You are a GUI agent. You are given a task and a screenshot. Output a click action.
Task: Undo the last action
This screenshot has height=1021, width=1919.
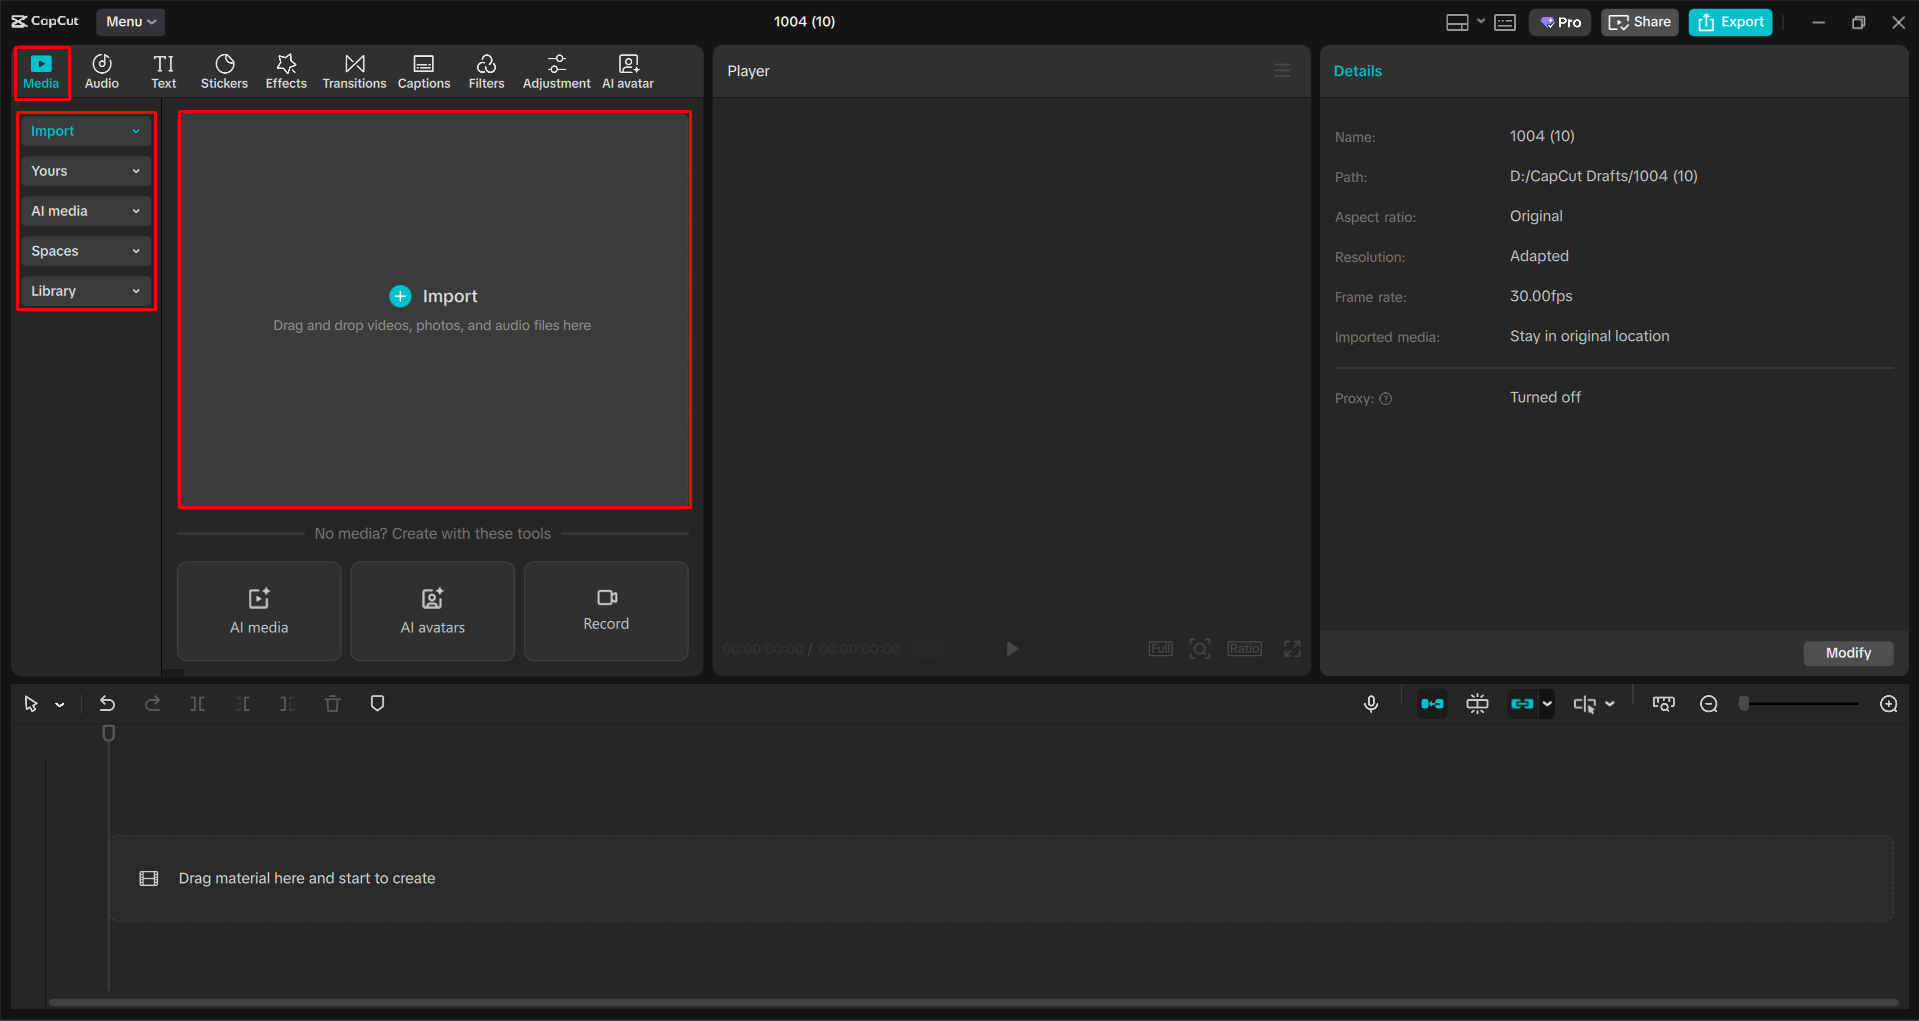107,703
